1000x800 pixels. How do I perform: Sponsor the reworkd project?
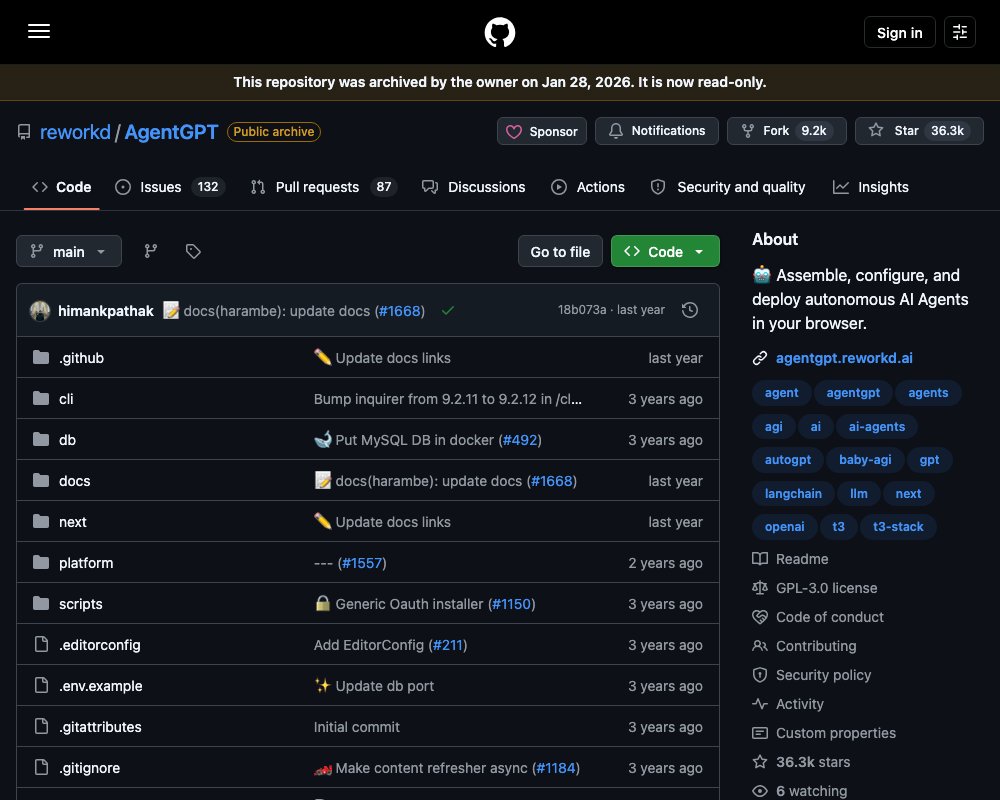click(x=541, y=131)
